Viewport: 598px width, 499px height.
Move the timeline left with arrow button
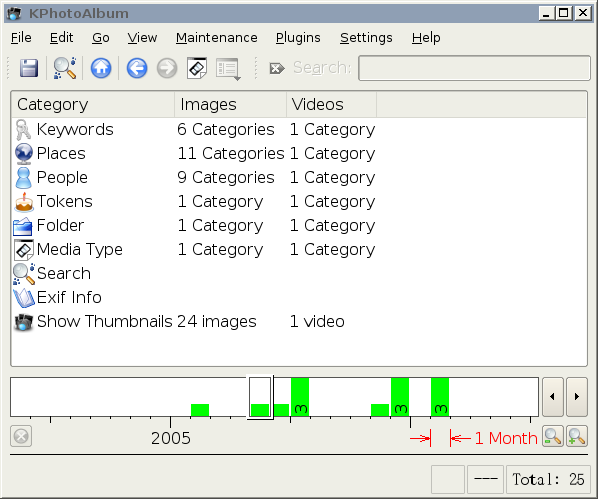[553, 397]
